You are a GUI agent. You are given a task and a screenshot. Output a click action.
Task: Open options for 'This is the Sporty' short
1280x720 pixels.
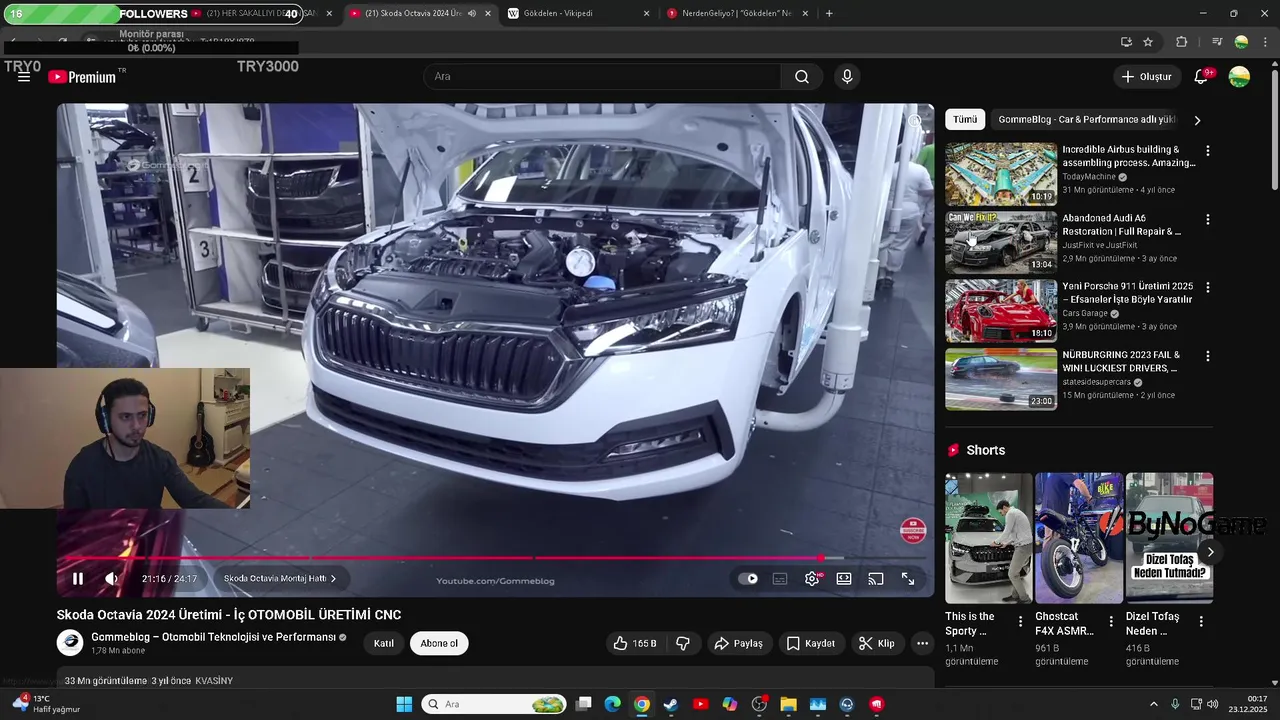point(1020,622)
